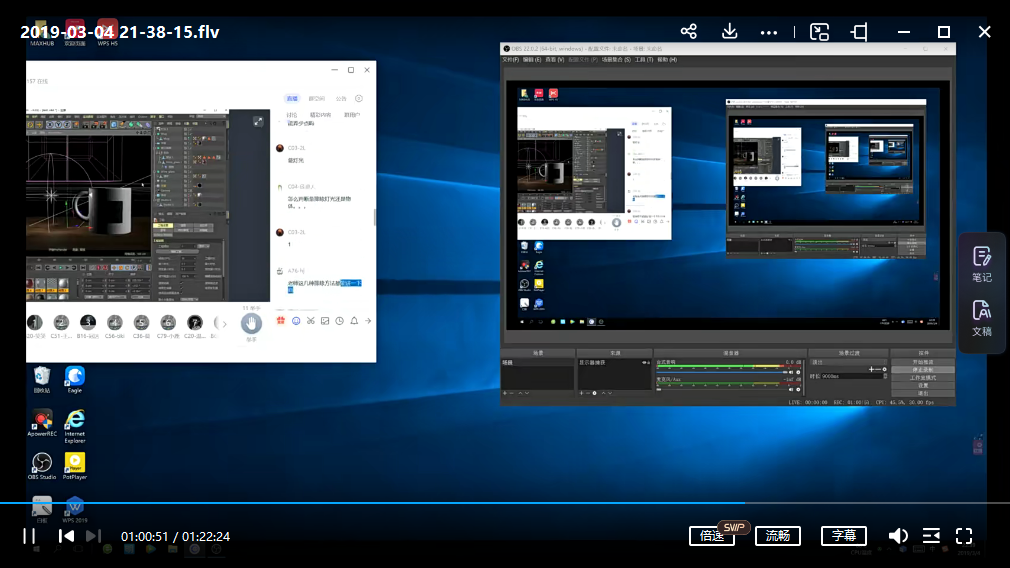Open the 倍速 playback speed menu
1010x568 pixels.
pos(712,536)
